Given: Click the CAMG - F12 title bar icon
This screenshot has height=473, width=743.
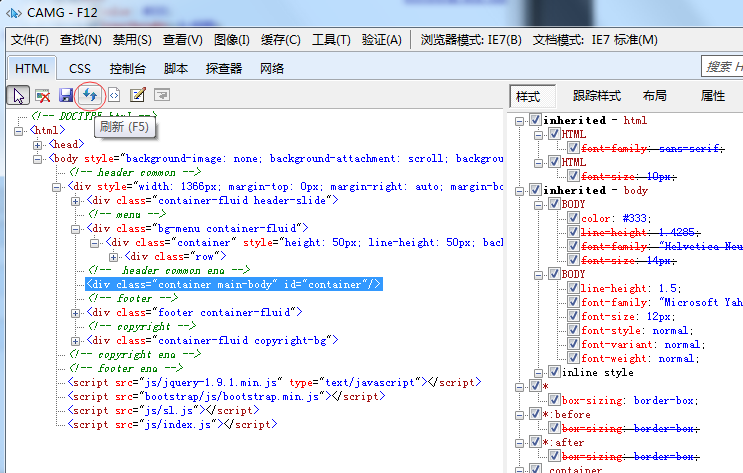Looking at the screenshot, I should click(13, 13).
